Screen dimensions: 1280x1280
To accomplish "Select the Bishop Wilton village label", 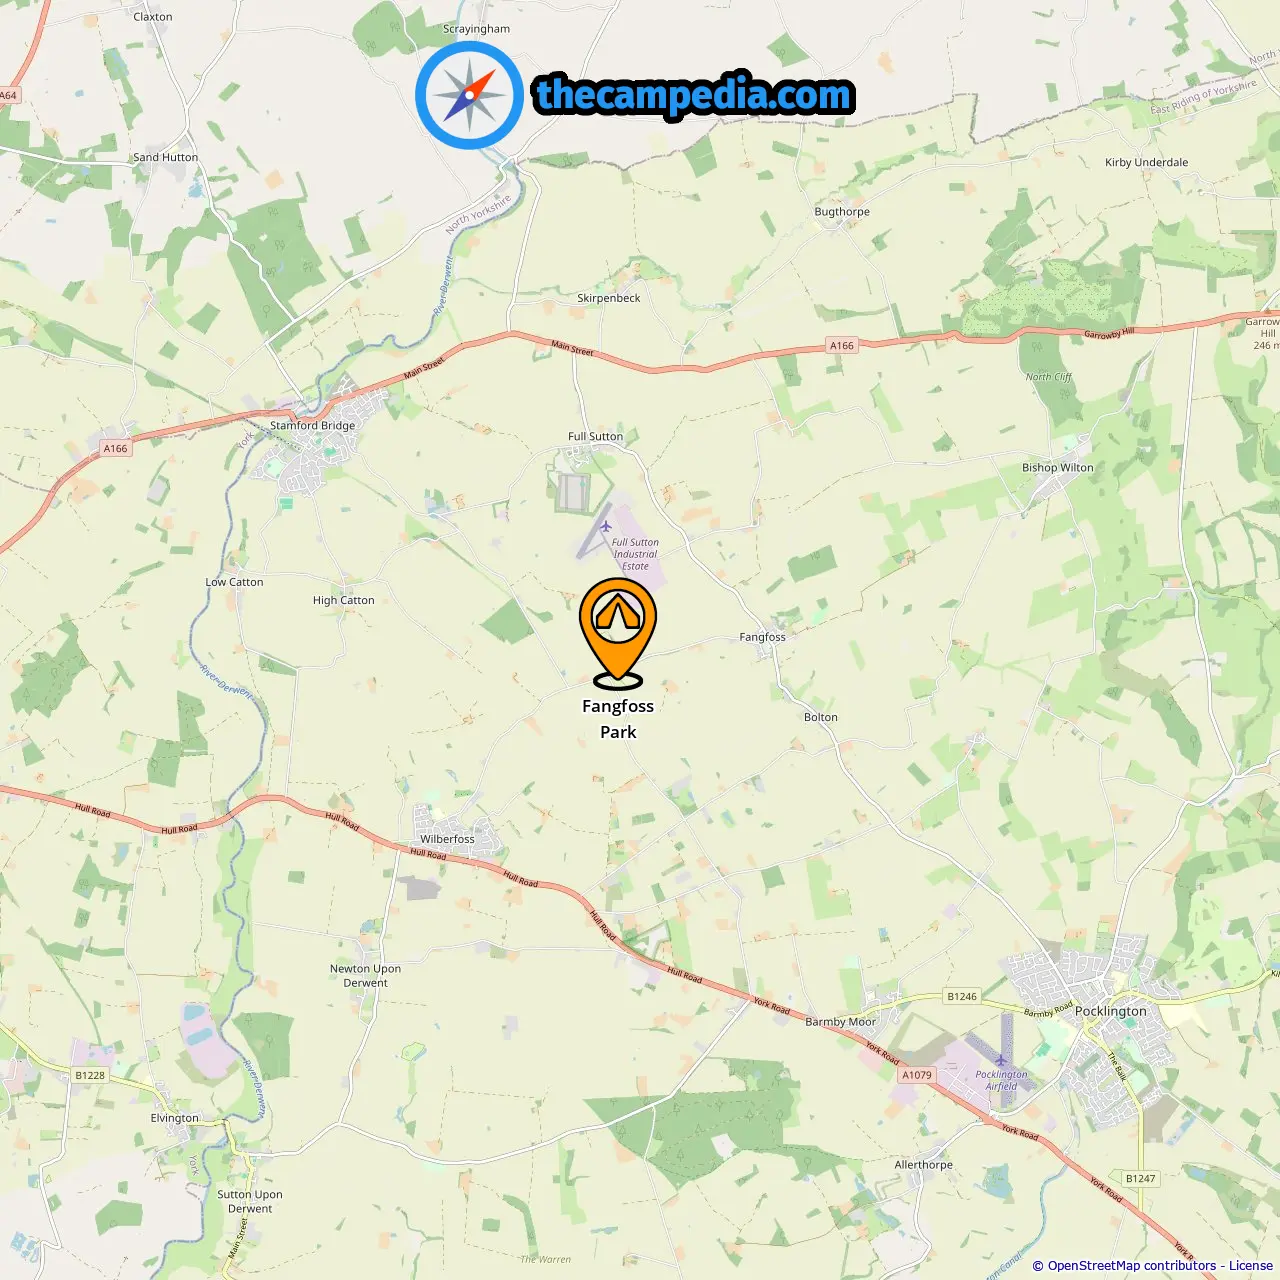I will tap(1058, 467).
